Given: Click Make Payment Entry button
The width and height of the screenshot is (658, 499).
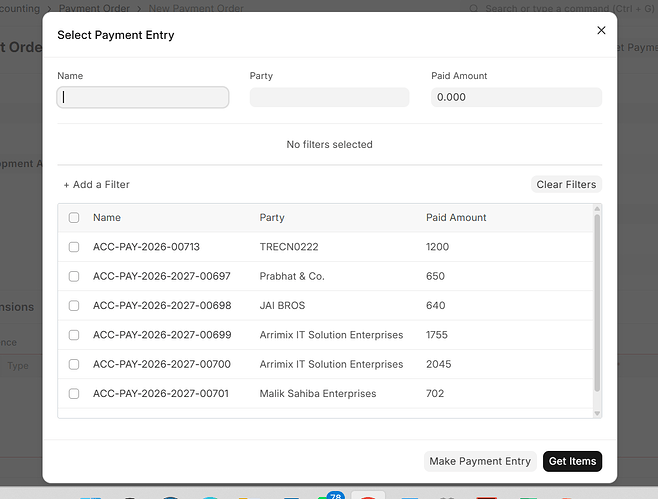Looking at the screenshot, I should (480, 461).
